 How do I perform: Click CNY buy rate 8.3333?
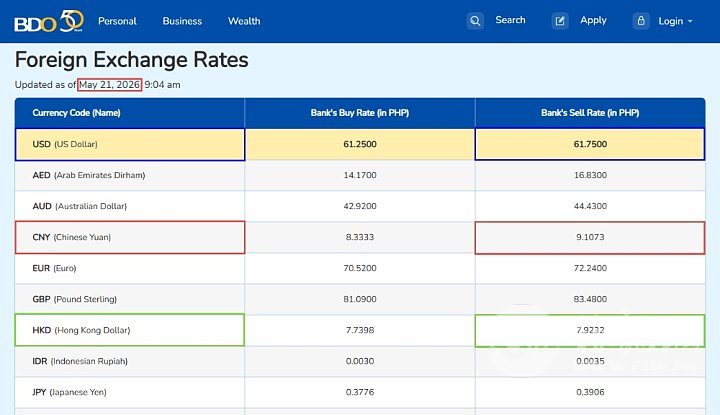(360, 237)
